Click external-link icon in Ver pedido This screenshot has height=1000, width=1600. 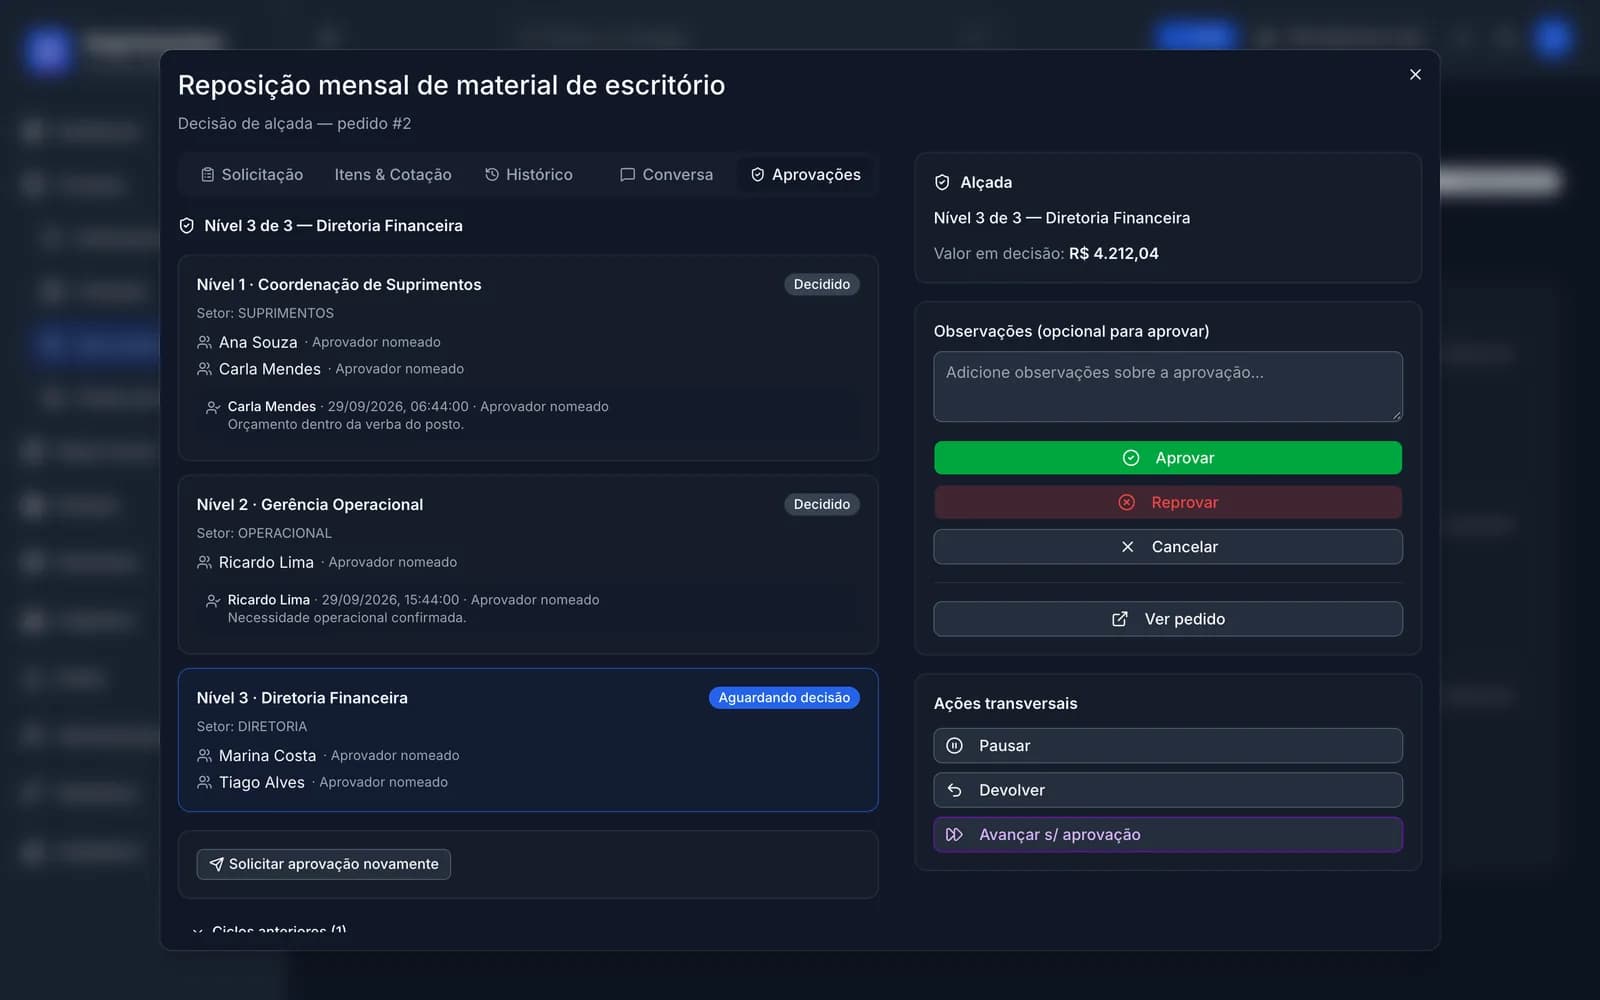(1120, 619)
